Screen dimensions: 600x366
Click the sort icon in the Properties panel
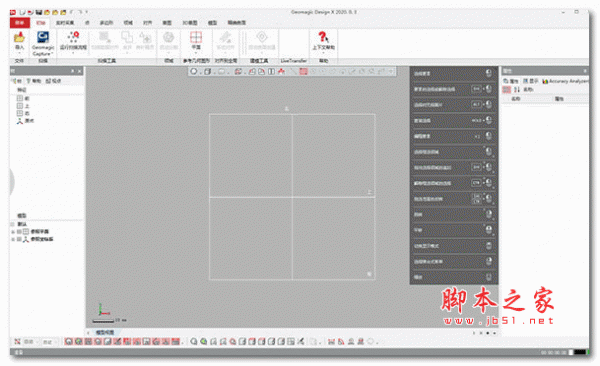tap(517, 90)
